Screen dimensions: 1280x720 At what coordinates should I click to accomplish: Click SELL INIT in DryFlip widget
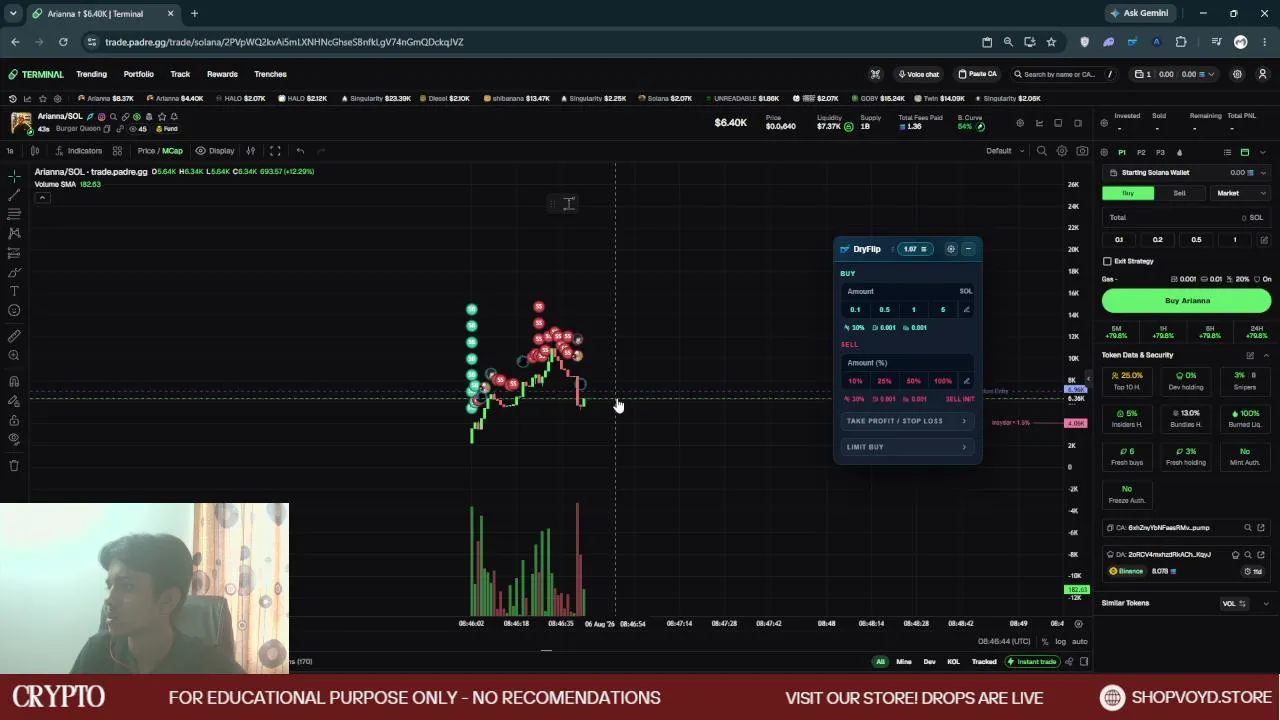[959, 399]
